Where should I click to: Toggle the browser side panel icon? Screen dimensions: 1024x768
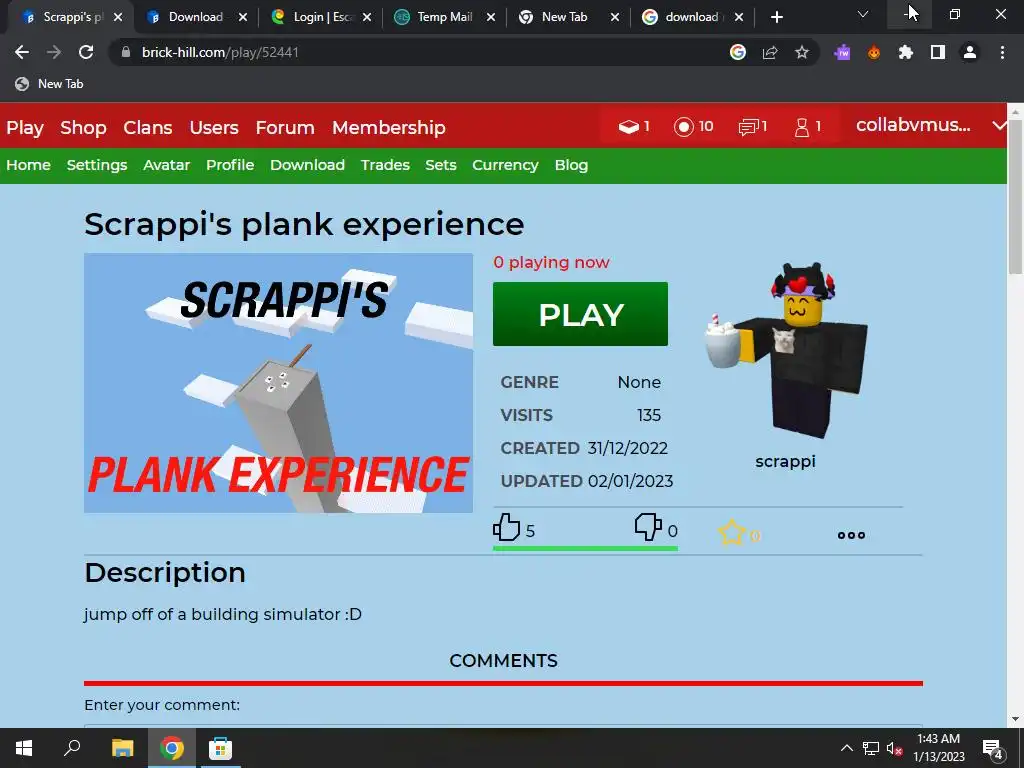938,52
